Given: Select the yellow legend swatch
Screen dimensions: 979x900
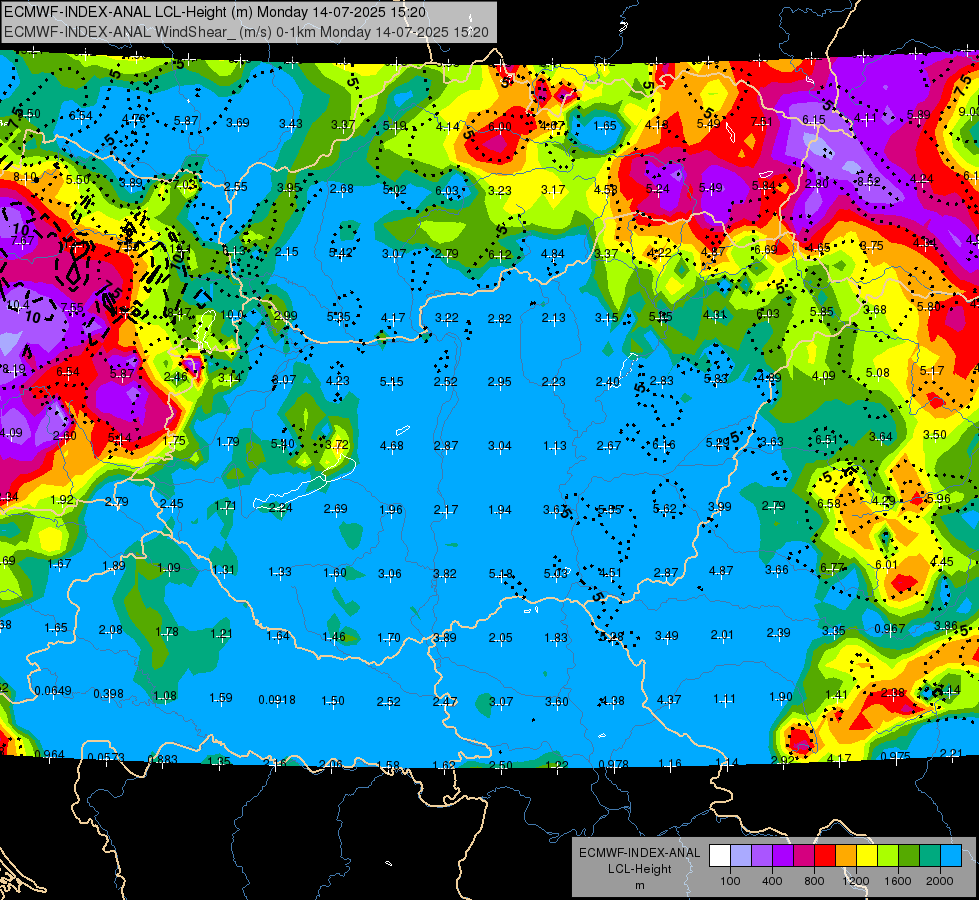Looking at the screenshot, I should [x=867, y=856].
